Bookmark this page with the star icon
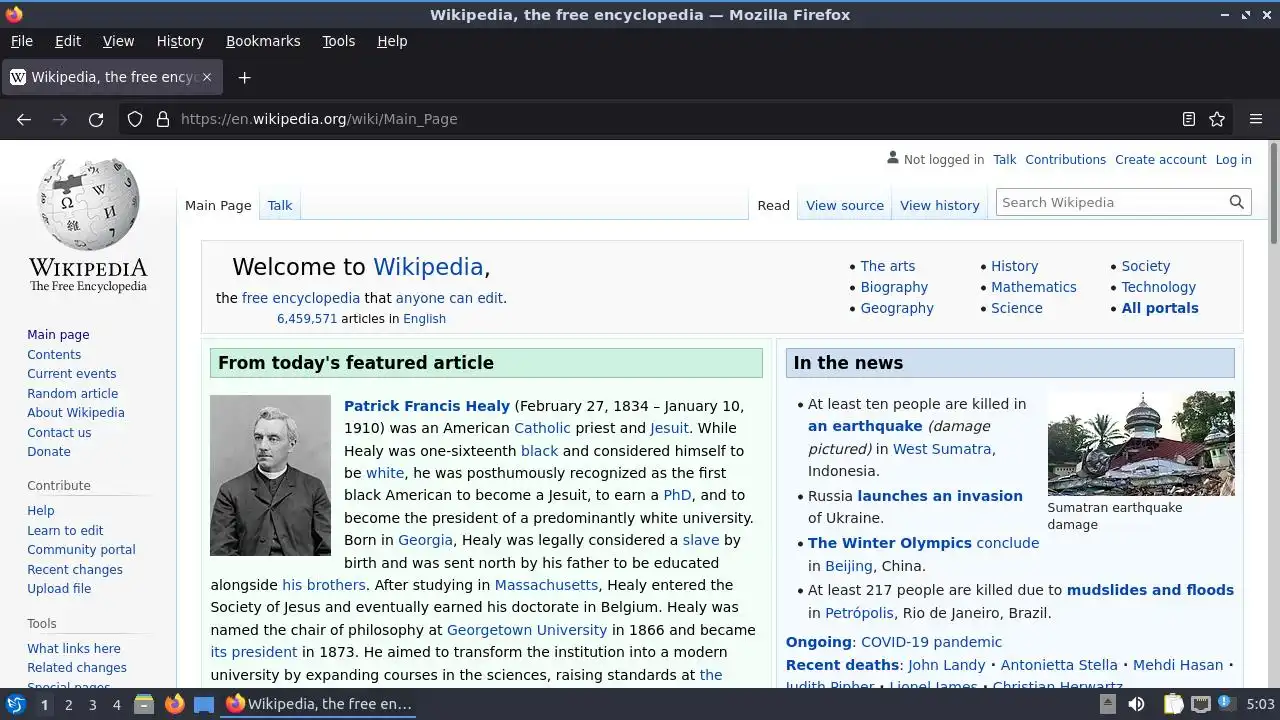 (1217, 119)
